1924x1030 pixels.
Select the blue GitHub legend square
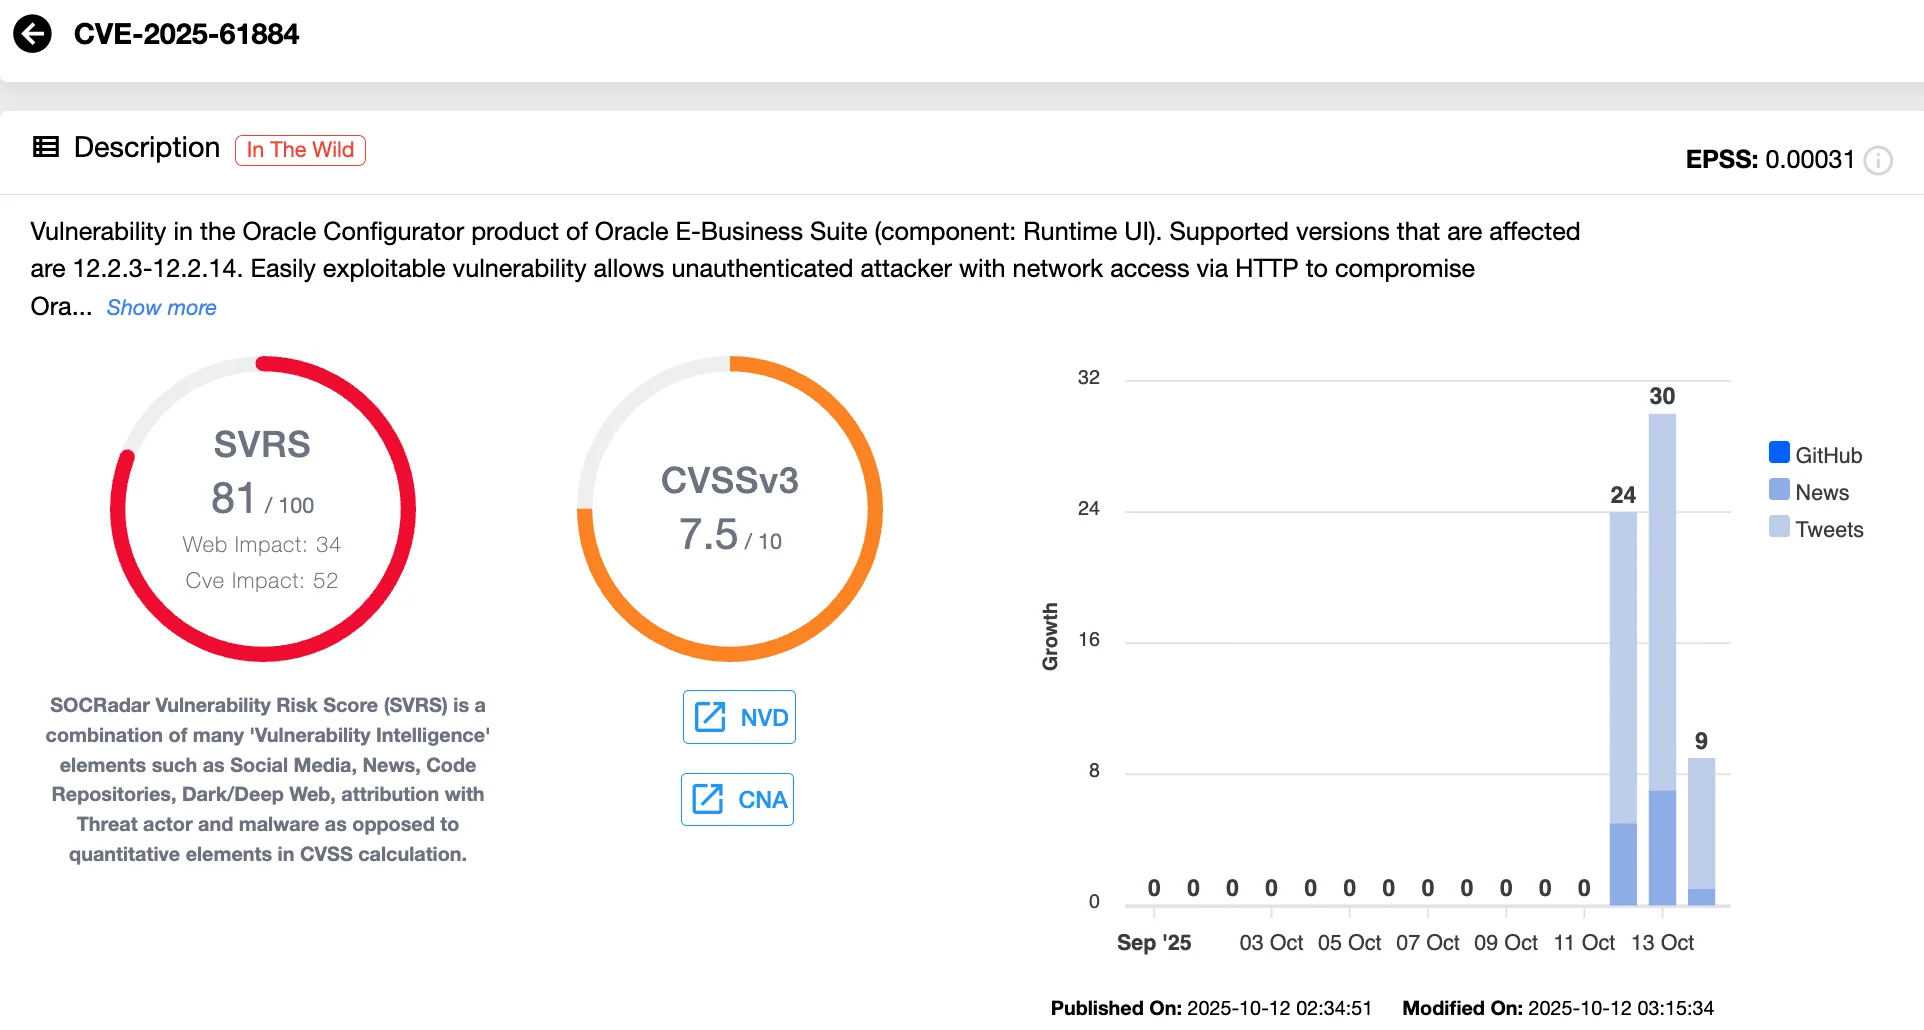1779,452
